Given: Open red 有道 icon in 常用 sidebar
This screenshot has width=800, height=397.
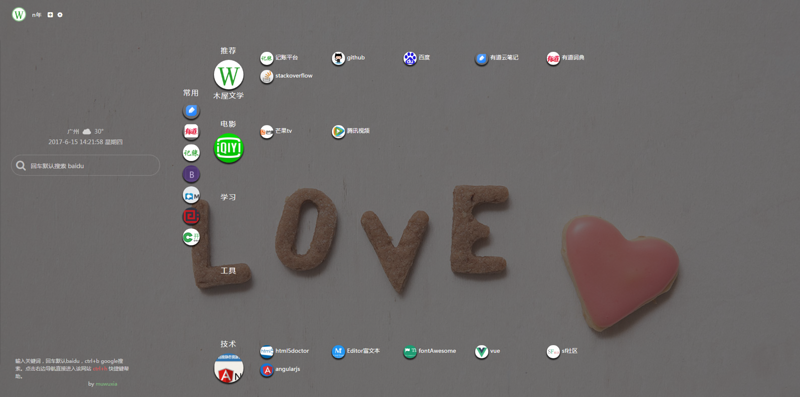Looking at the screenshot, I should (191, 132).
